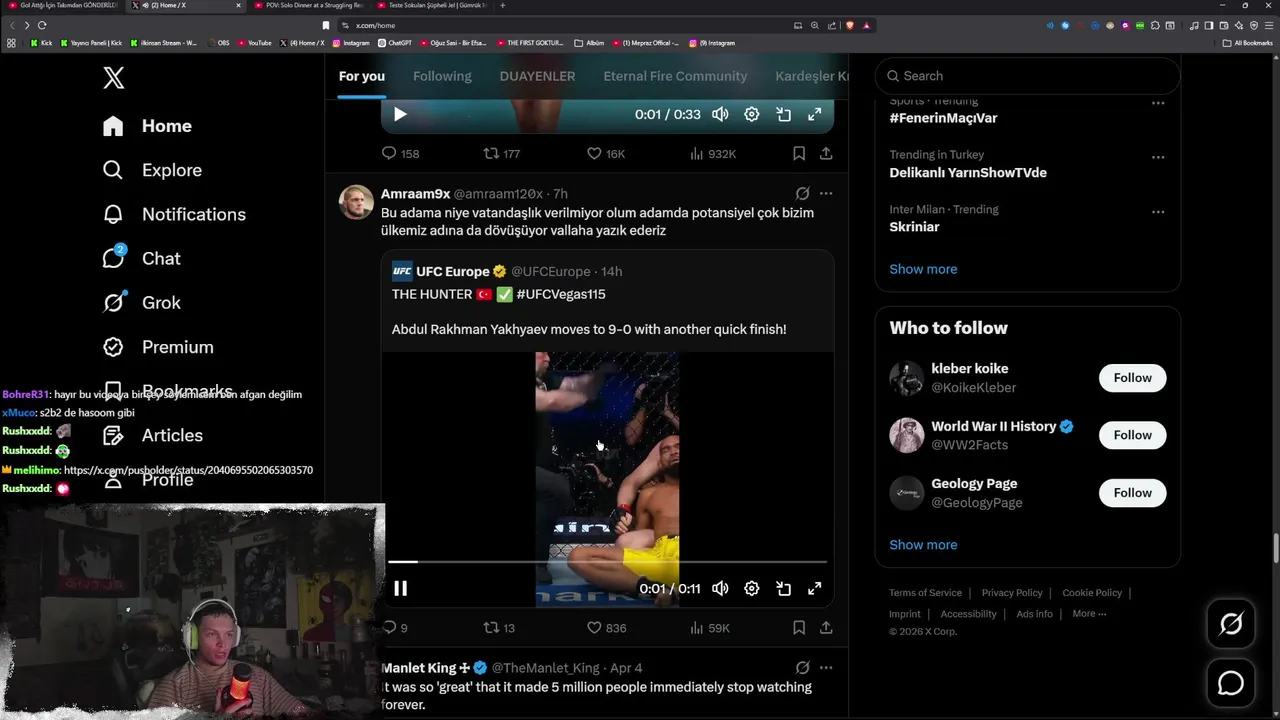Image resolution: width=1280 pixels, height=720 pixels.
Task: Open All Bookmarks folder
Action: pos(1248,43)
